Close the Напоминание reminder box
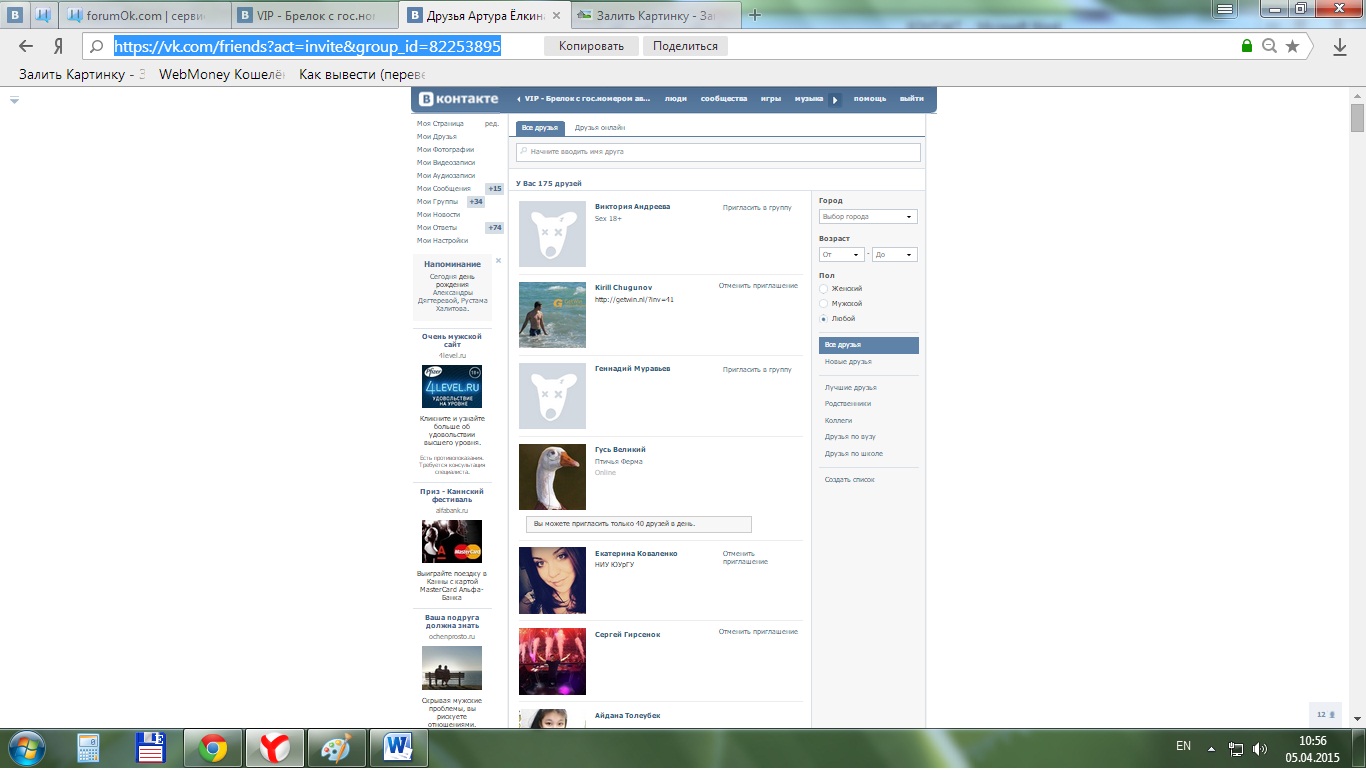The height and width of the screenshot is (770, 1366). click(x=498, y=261)
